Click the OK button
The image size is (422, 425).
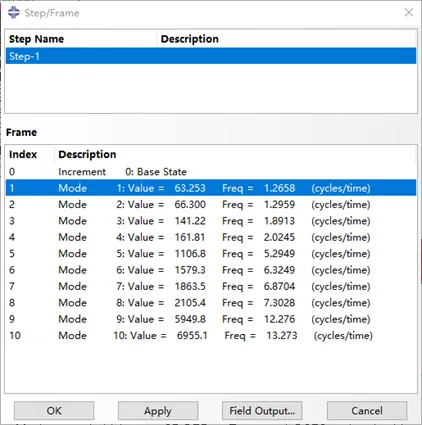(x=54, y=411)
